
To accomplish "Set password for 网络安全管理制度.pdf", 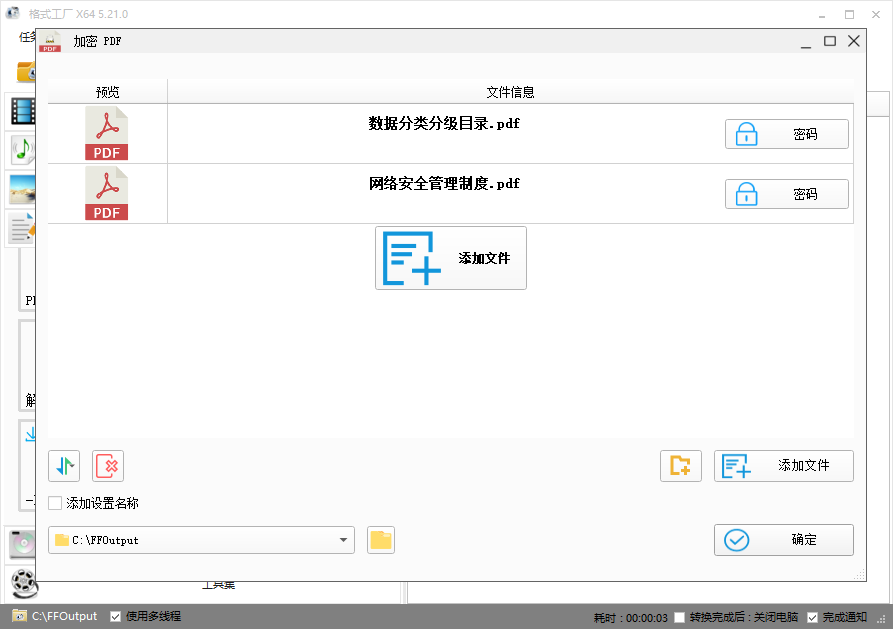I will (x=786, y=193).
